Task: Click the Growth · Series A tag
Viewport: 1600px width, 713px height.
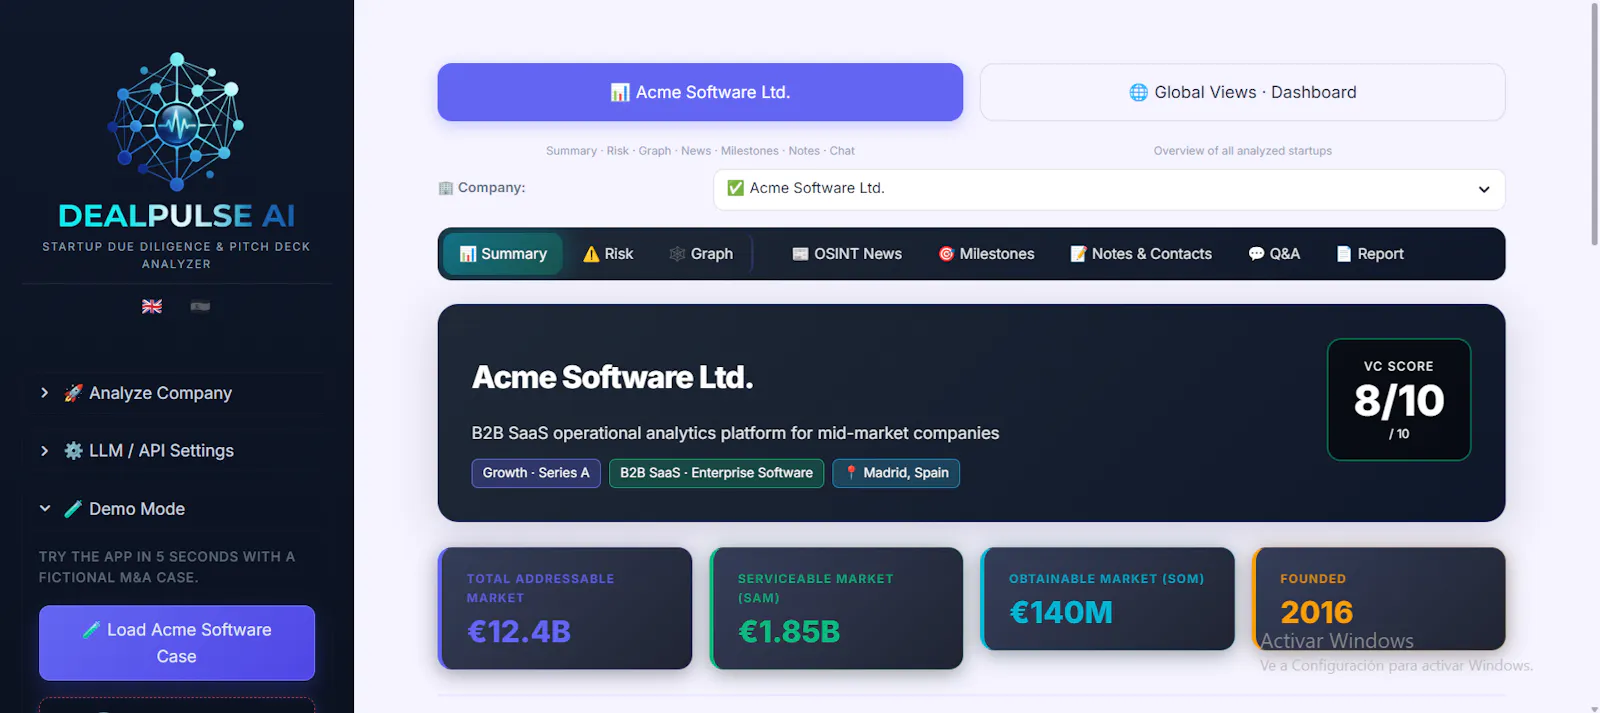Action: coord(536,473)
